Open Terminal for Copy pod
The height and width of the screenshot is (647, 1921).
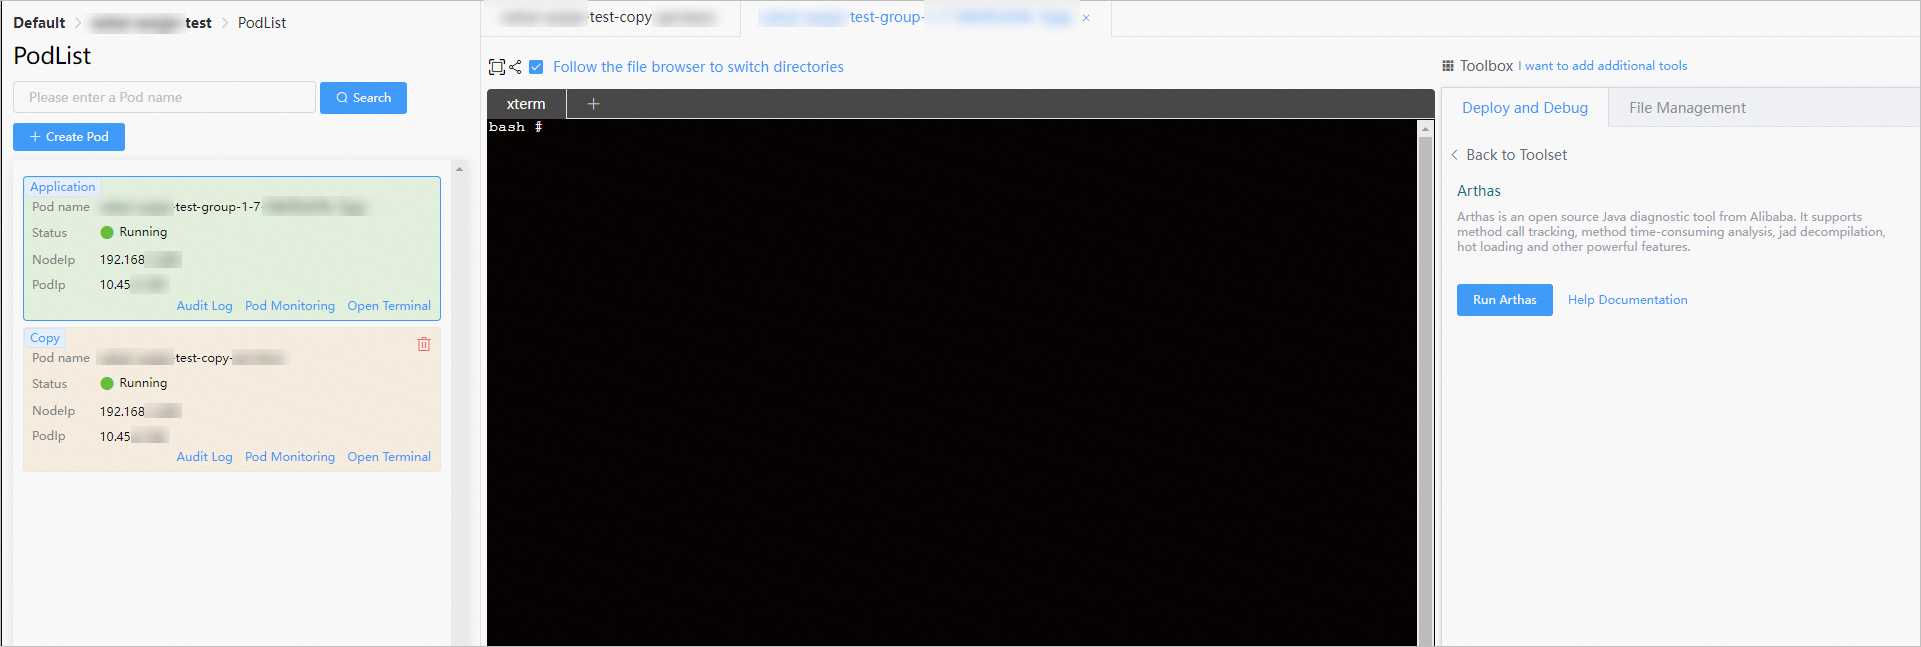pos(389,457)
